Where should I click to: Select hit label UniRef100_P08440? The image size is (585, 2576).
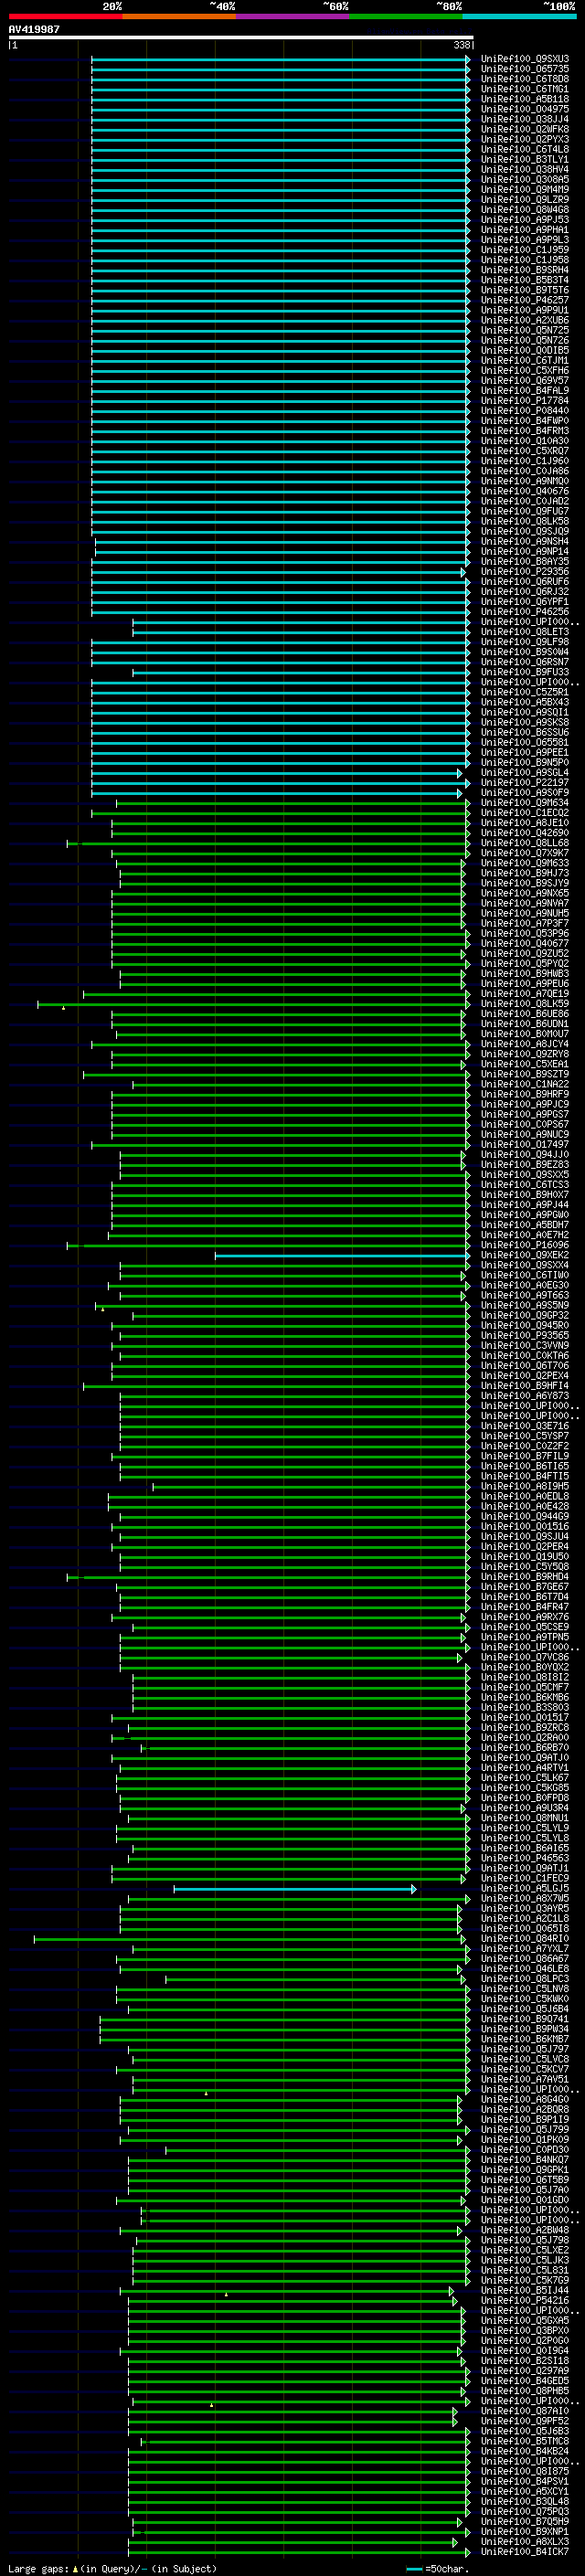click(x=525, y=410)
